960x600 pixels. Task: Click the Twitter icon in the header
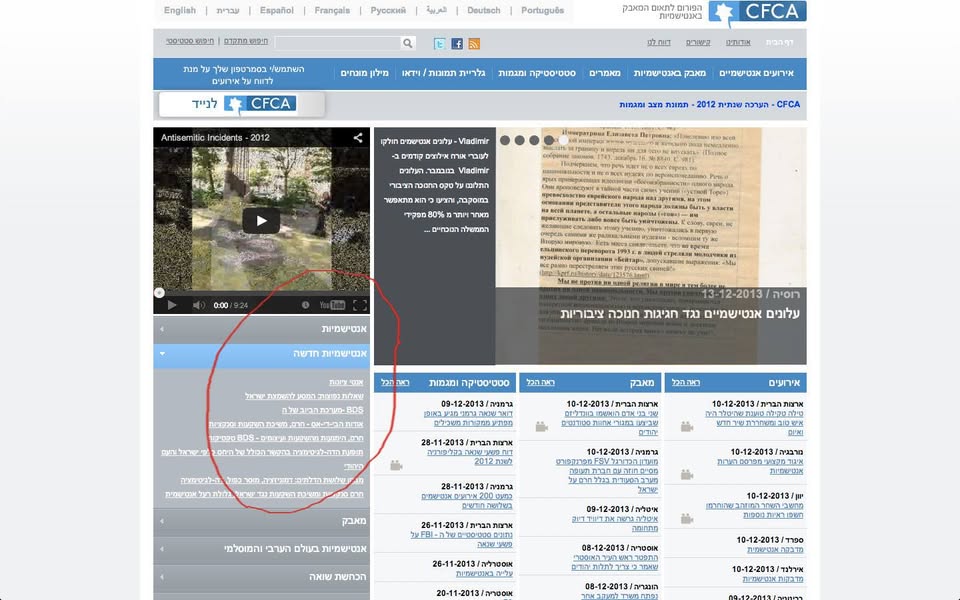click(x=439, y=43)
